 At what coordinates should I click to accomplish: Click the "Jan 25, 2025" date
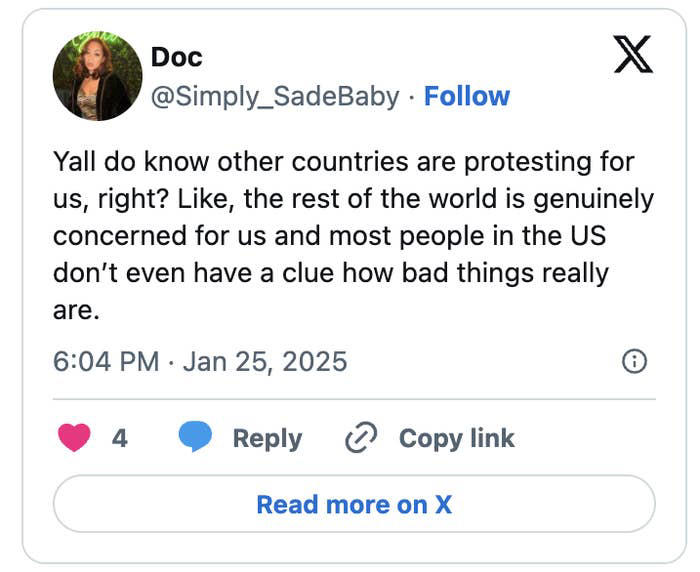(x=265, y=361)
